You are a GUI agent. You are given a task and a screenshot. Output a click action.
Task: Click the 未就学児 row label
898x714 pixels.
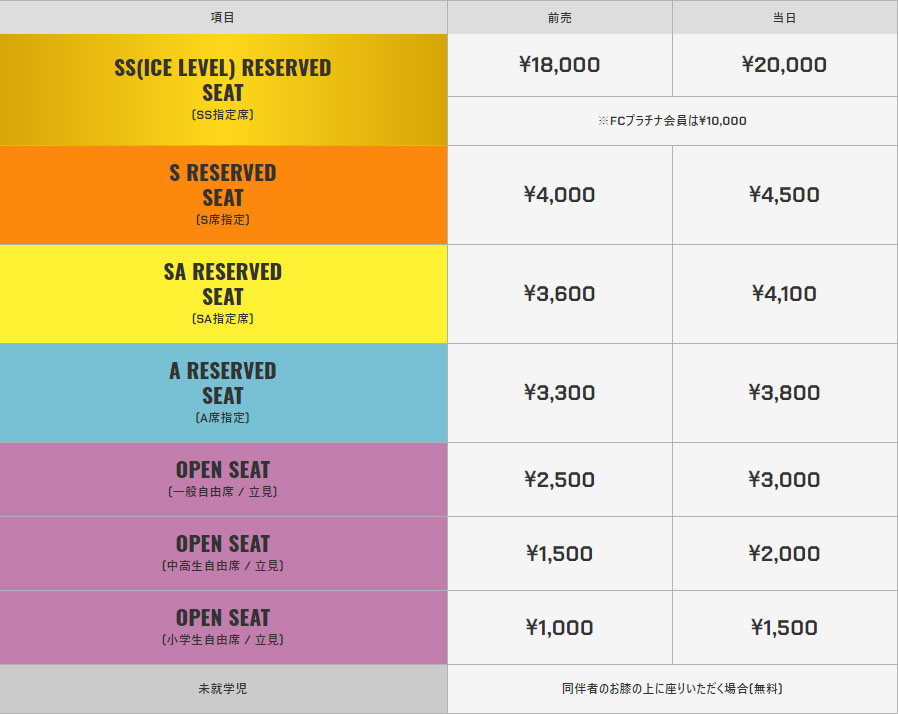[x=223, y=689]
